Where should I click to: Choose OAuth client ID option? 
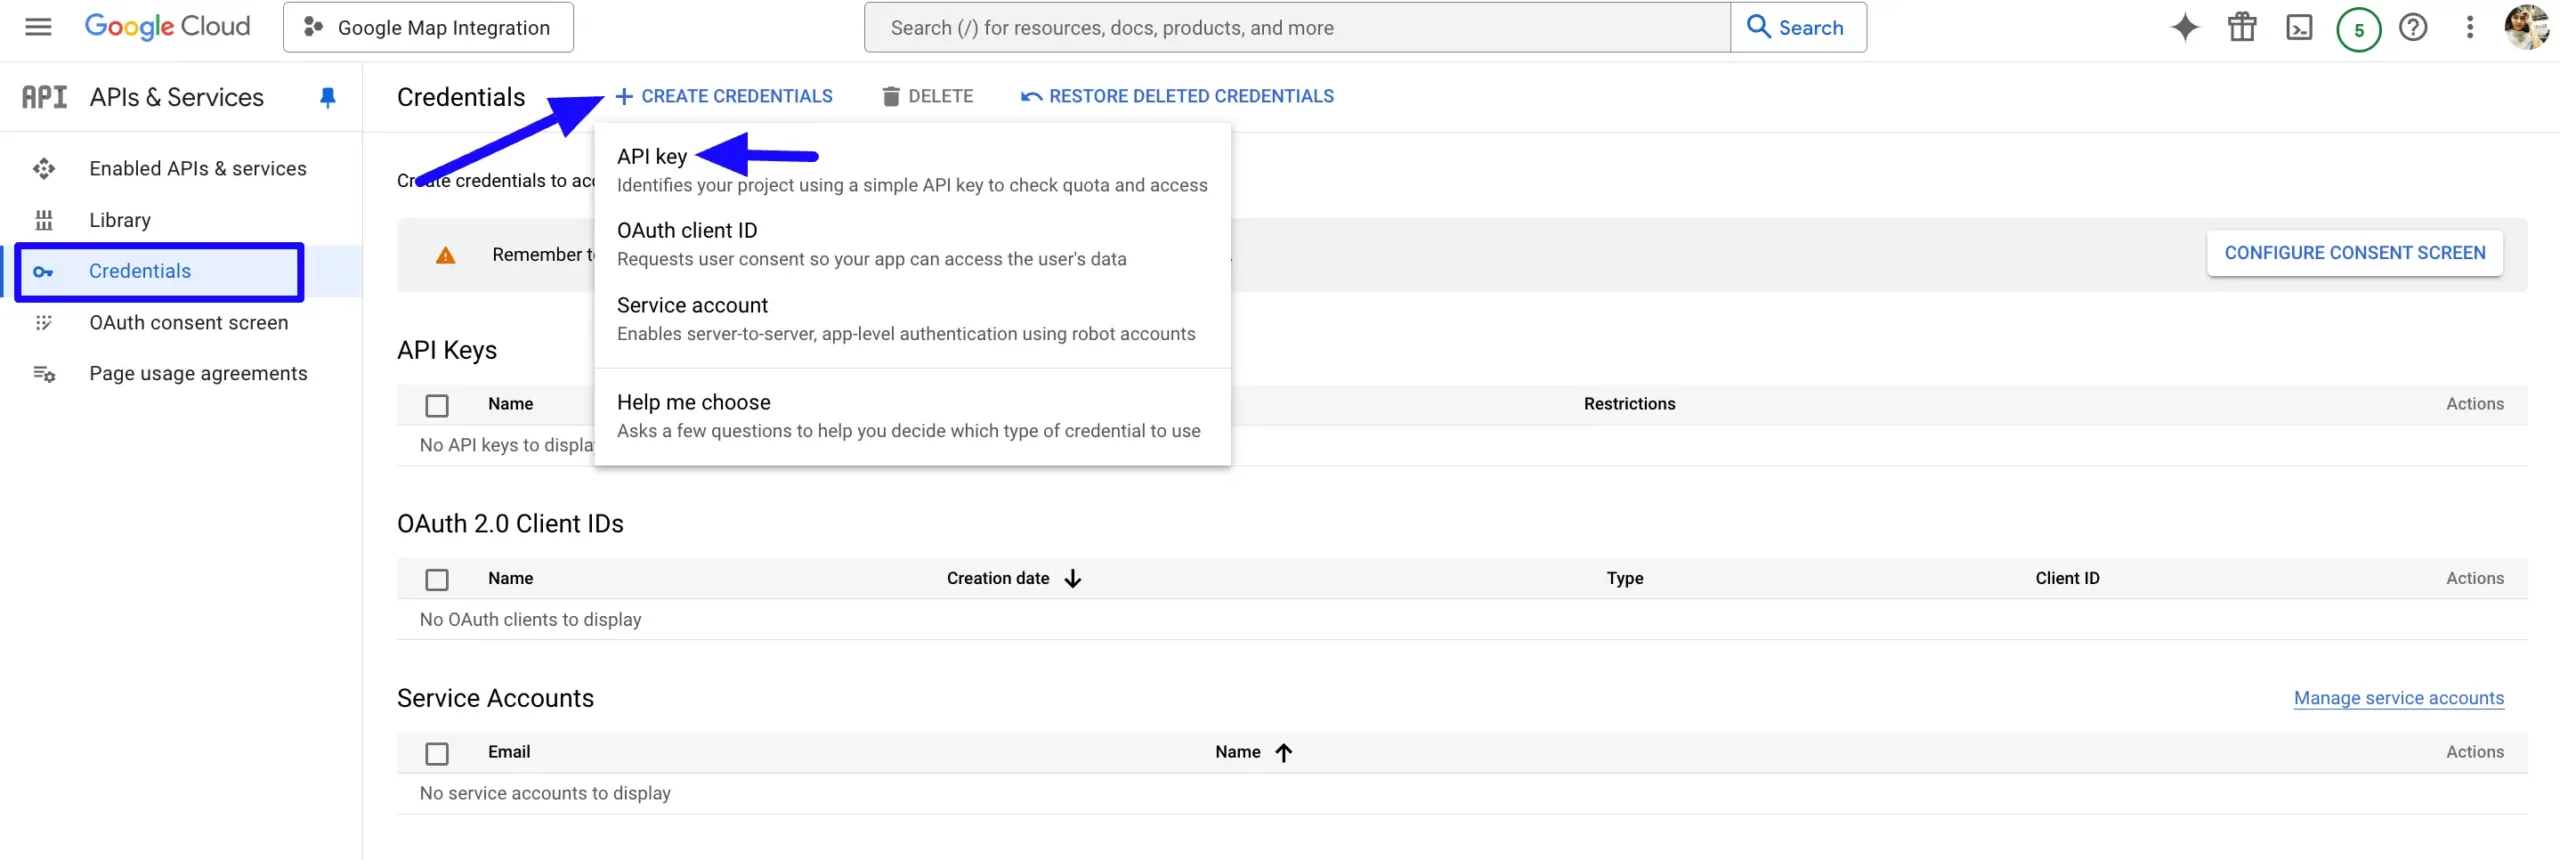pyautogui.click(x=912, y=244)
